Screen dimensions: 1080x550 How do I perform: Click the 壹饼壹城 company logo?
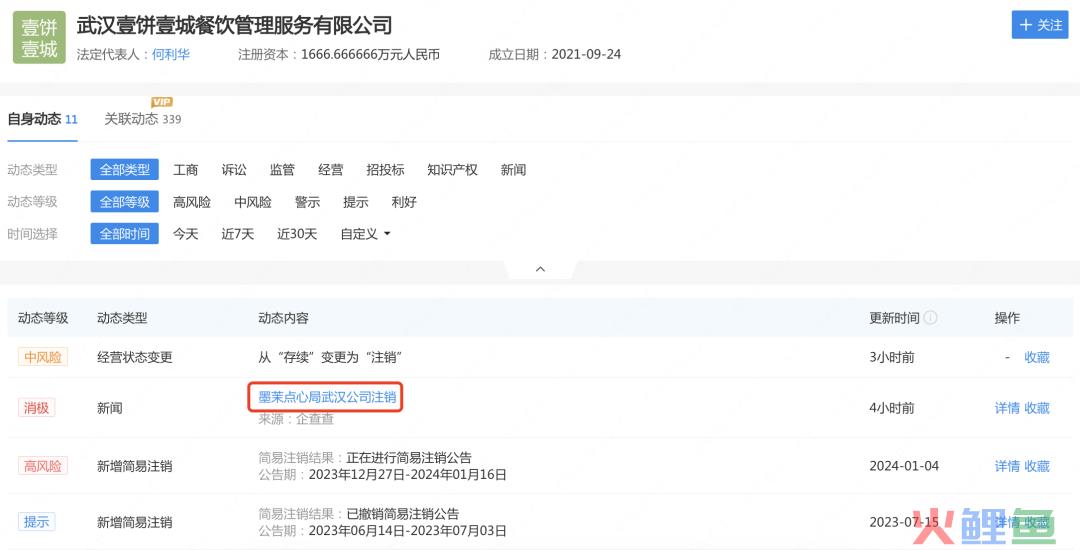coord(39,38)
